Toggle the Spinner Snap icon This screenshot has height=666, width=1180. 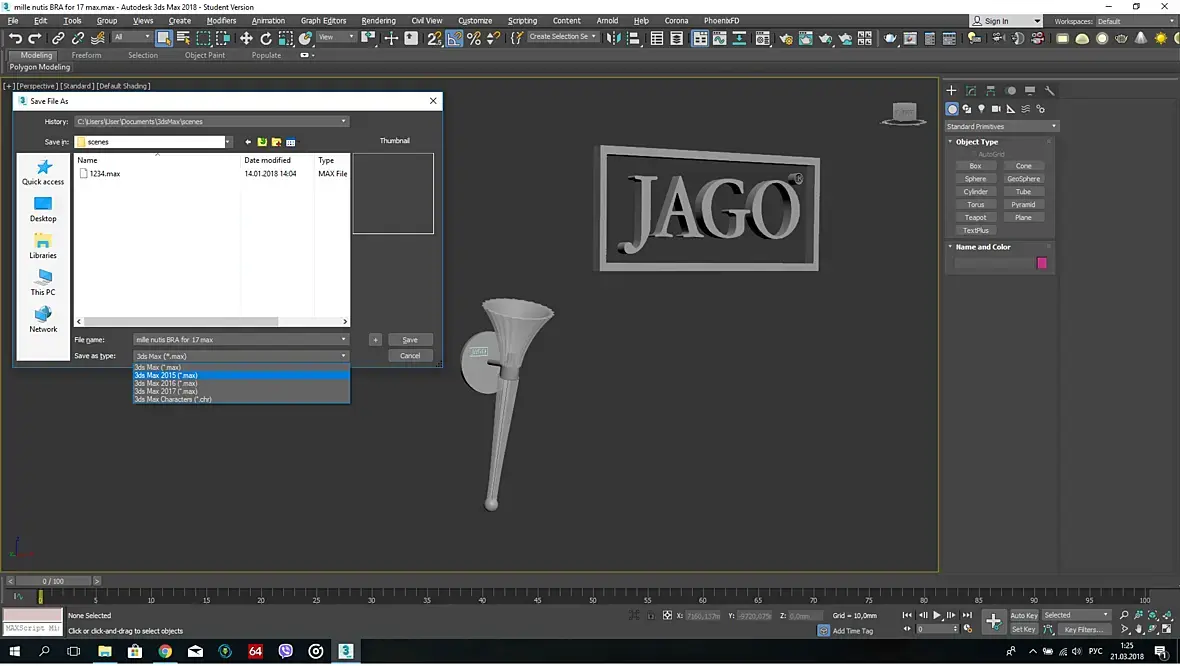[x=494, y=38]
